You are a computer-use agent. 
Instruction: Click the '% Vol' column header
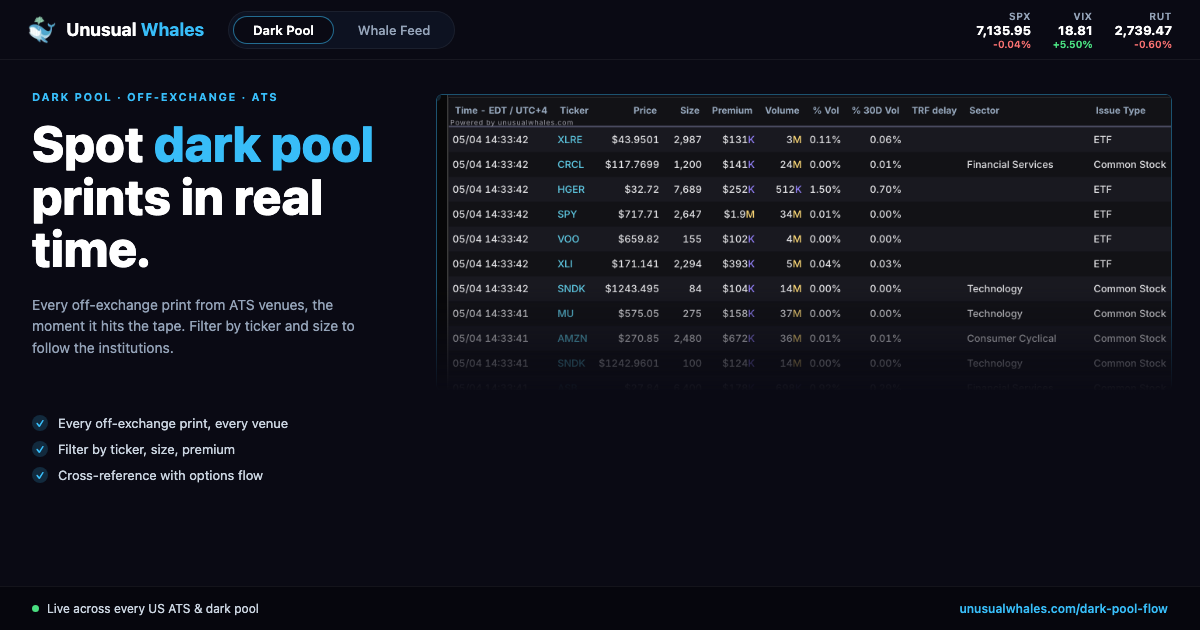tap(826, 110)
